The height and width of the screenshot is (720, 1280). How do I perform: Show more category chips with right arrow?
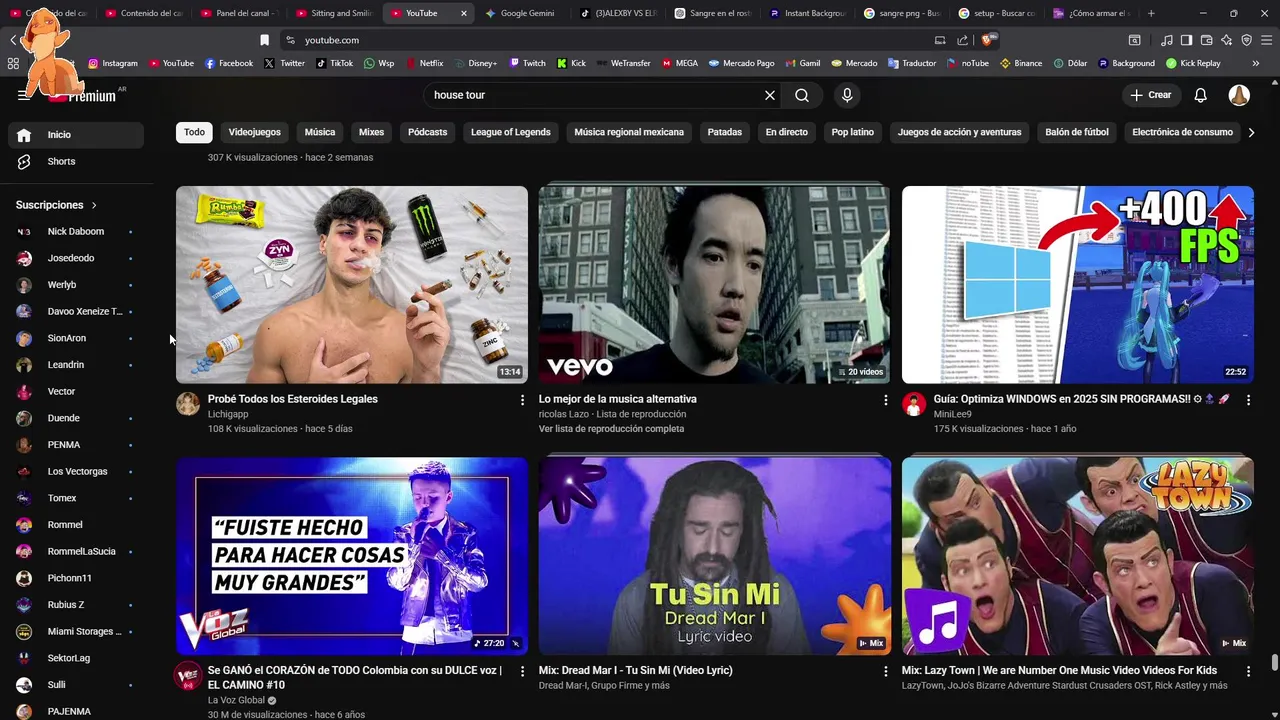1250,132
